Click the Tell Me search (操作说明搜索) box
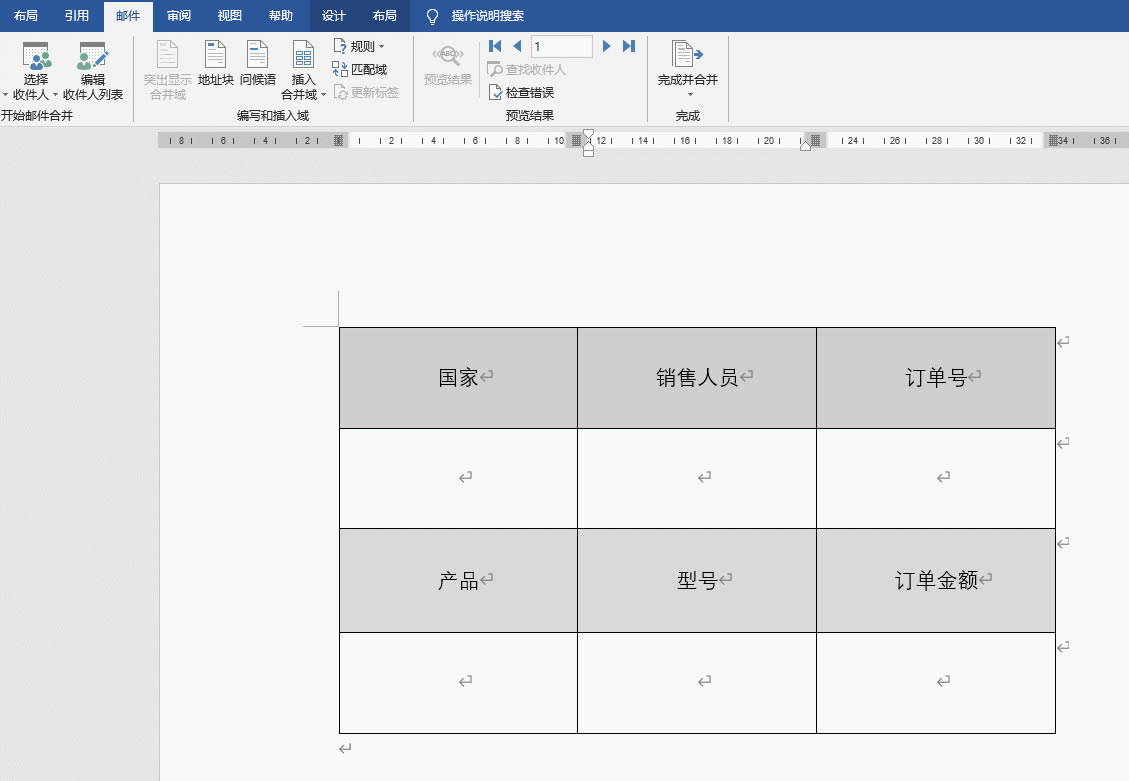This screenshot has width=1129, height=781. [x=487, y=16]
